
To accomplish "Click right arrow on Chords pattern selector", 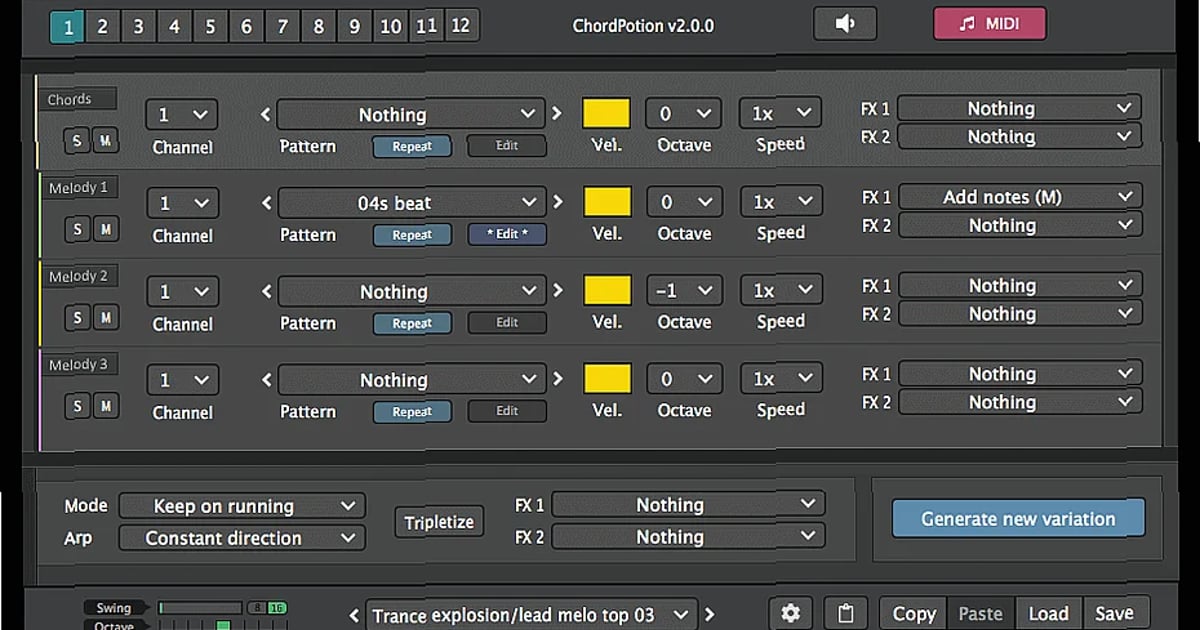I will pos(557,114).
